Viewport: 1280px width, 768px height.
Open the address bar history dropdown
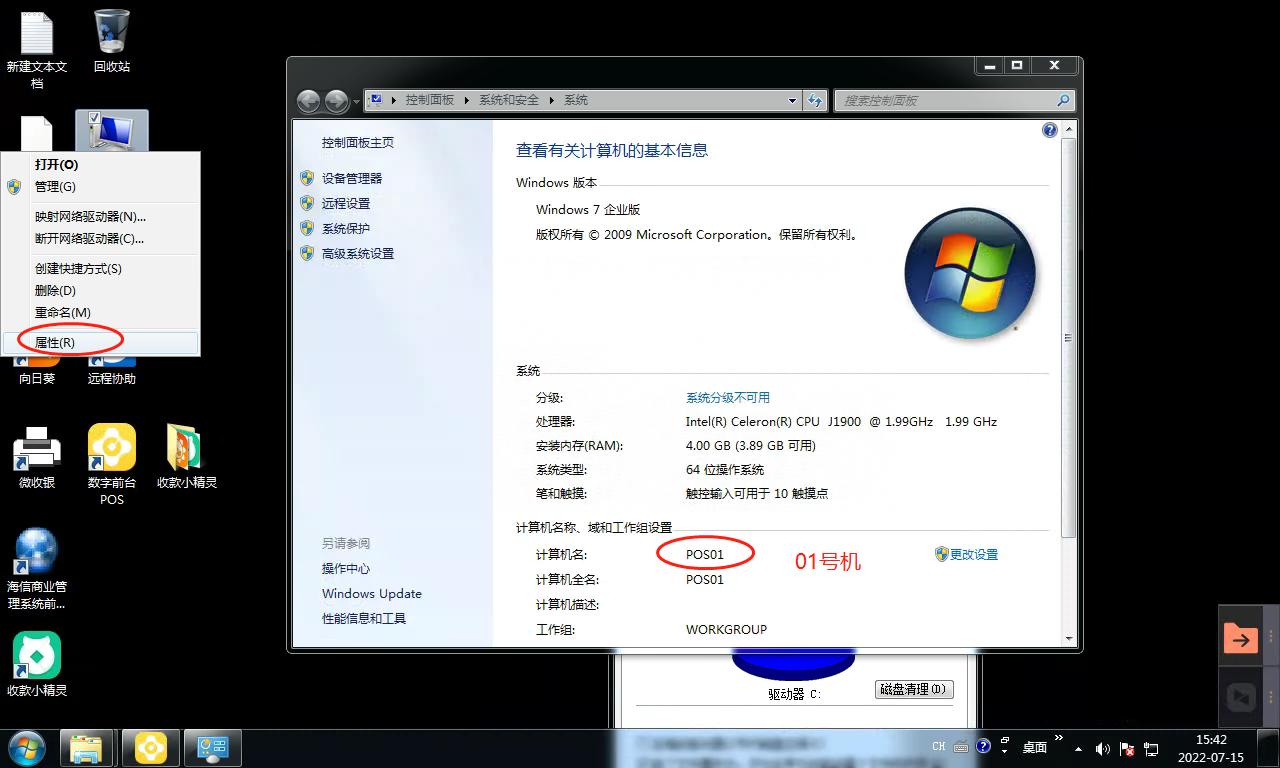point(792,100)
